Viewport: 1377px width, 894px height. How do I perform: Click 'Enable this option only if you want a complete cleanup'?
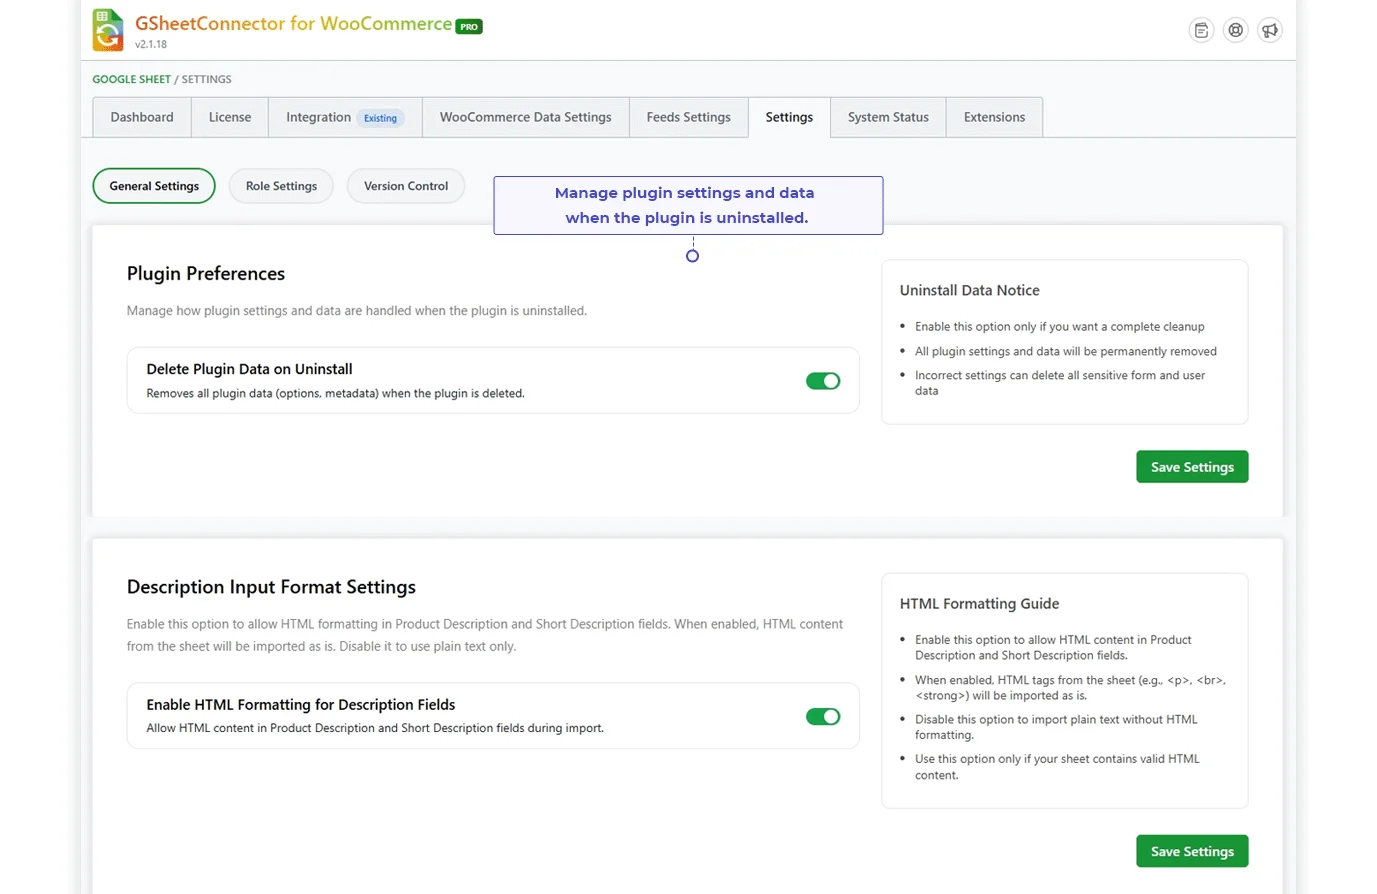1060,327
